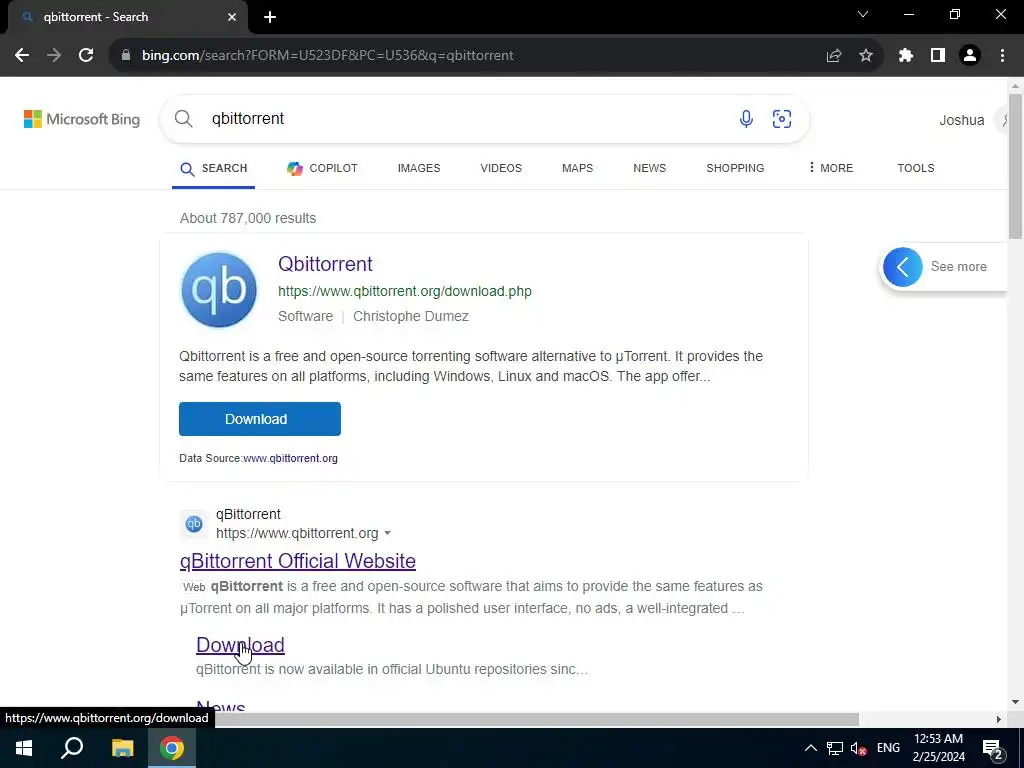This screenshot has height=768, width=1024.
Task: Click the blue Download button
Action: 260,419
